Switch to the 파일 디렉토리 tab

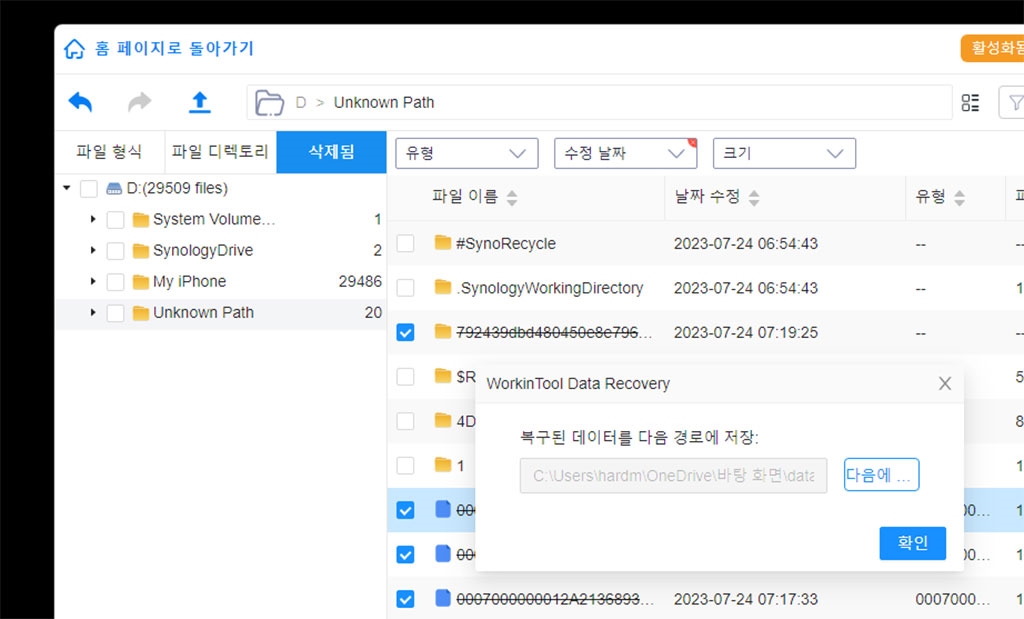coord(220,152)
